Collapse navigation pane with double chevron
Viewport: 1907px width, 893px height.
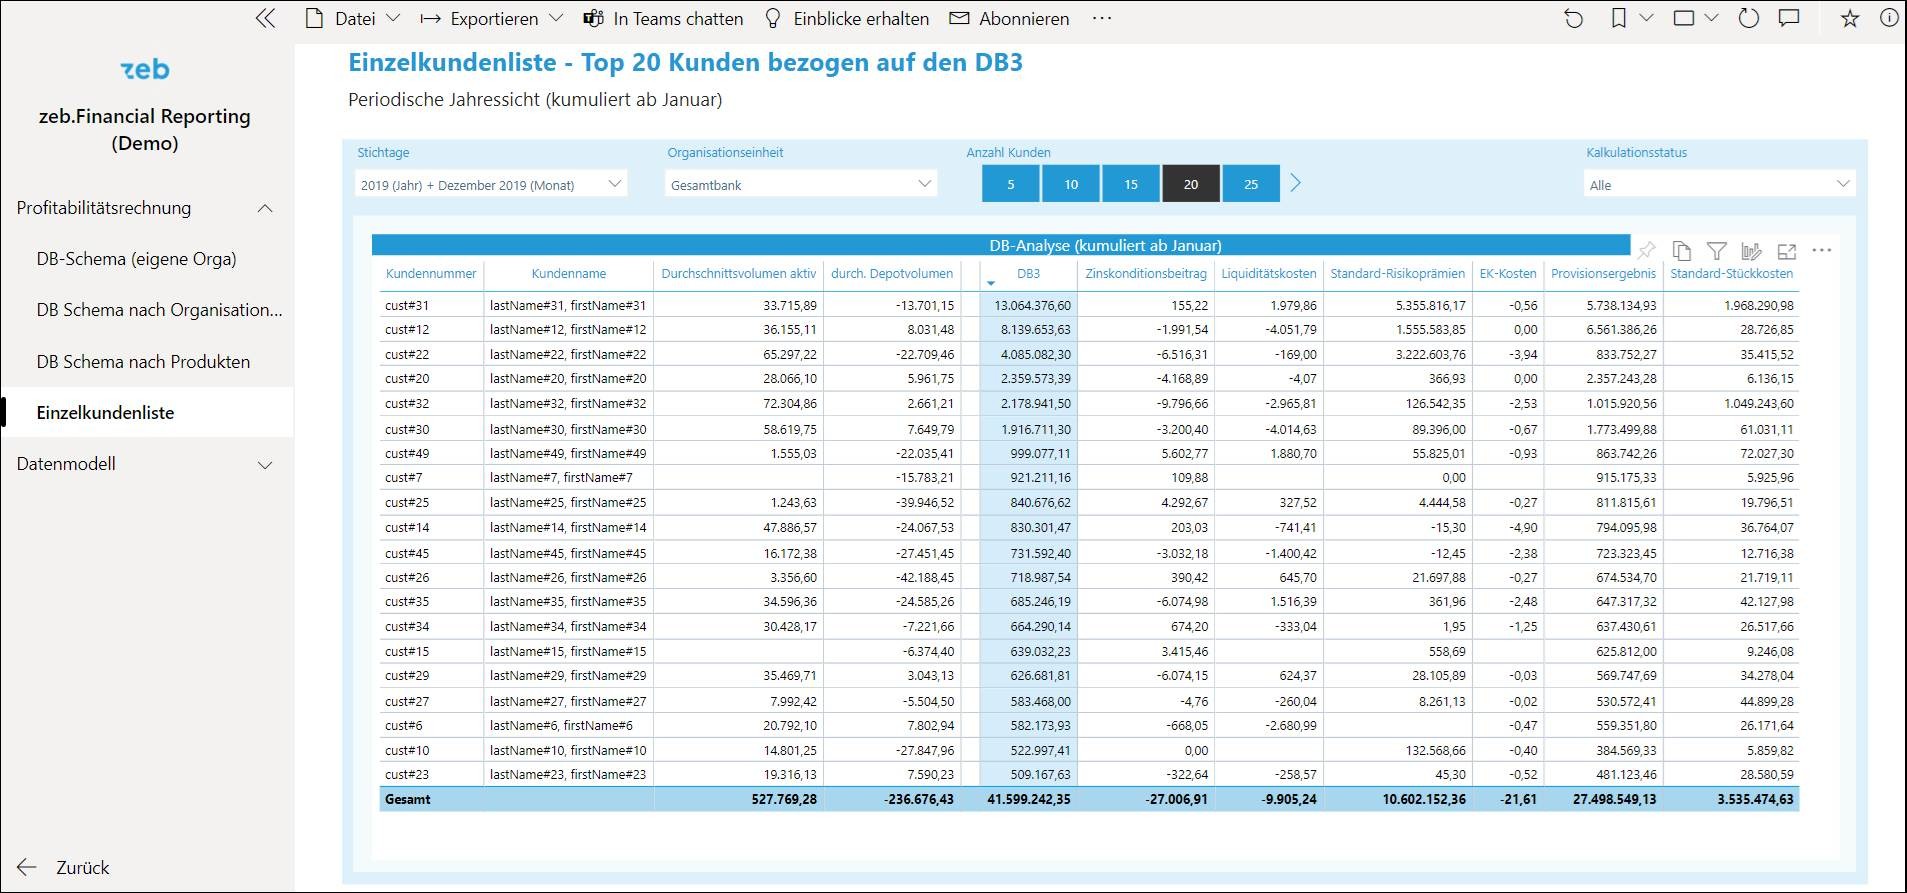coord(265,19)
